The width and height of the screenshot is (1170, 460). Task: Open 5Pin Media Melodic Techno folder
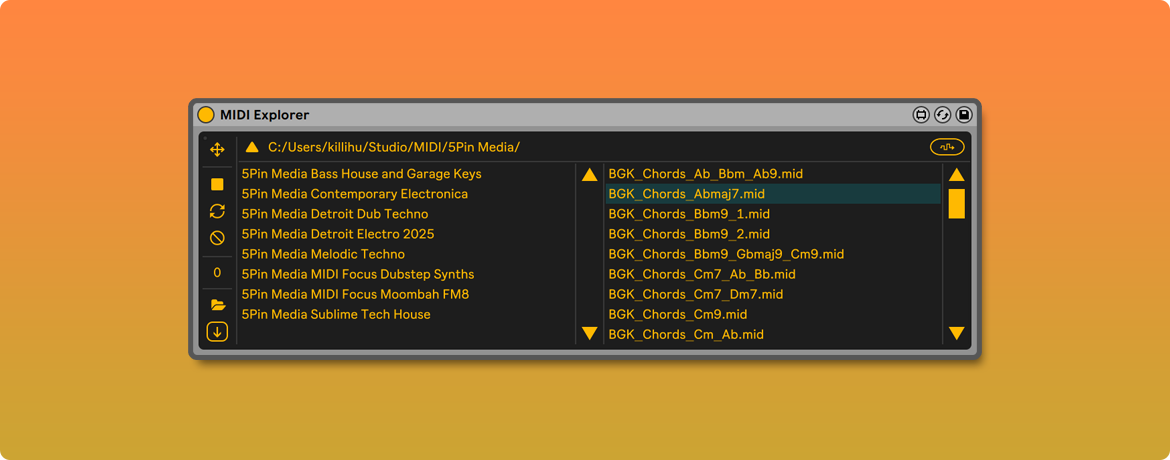point(323,254)
